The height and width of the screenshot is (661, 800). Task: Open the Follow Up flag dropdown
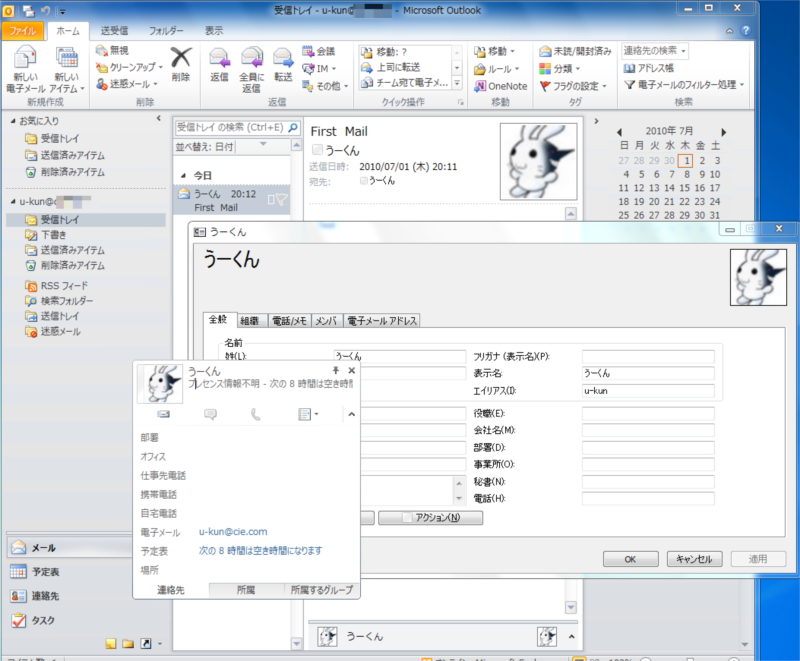tap(573, 86)
